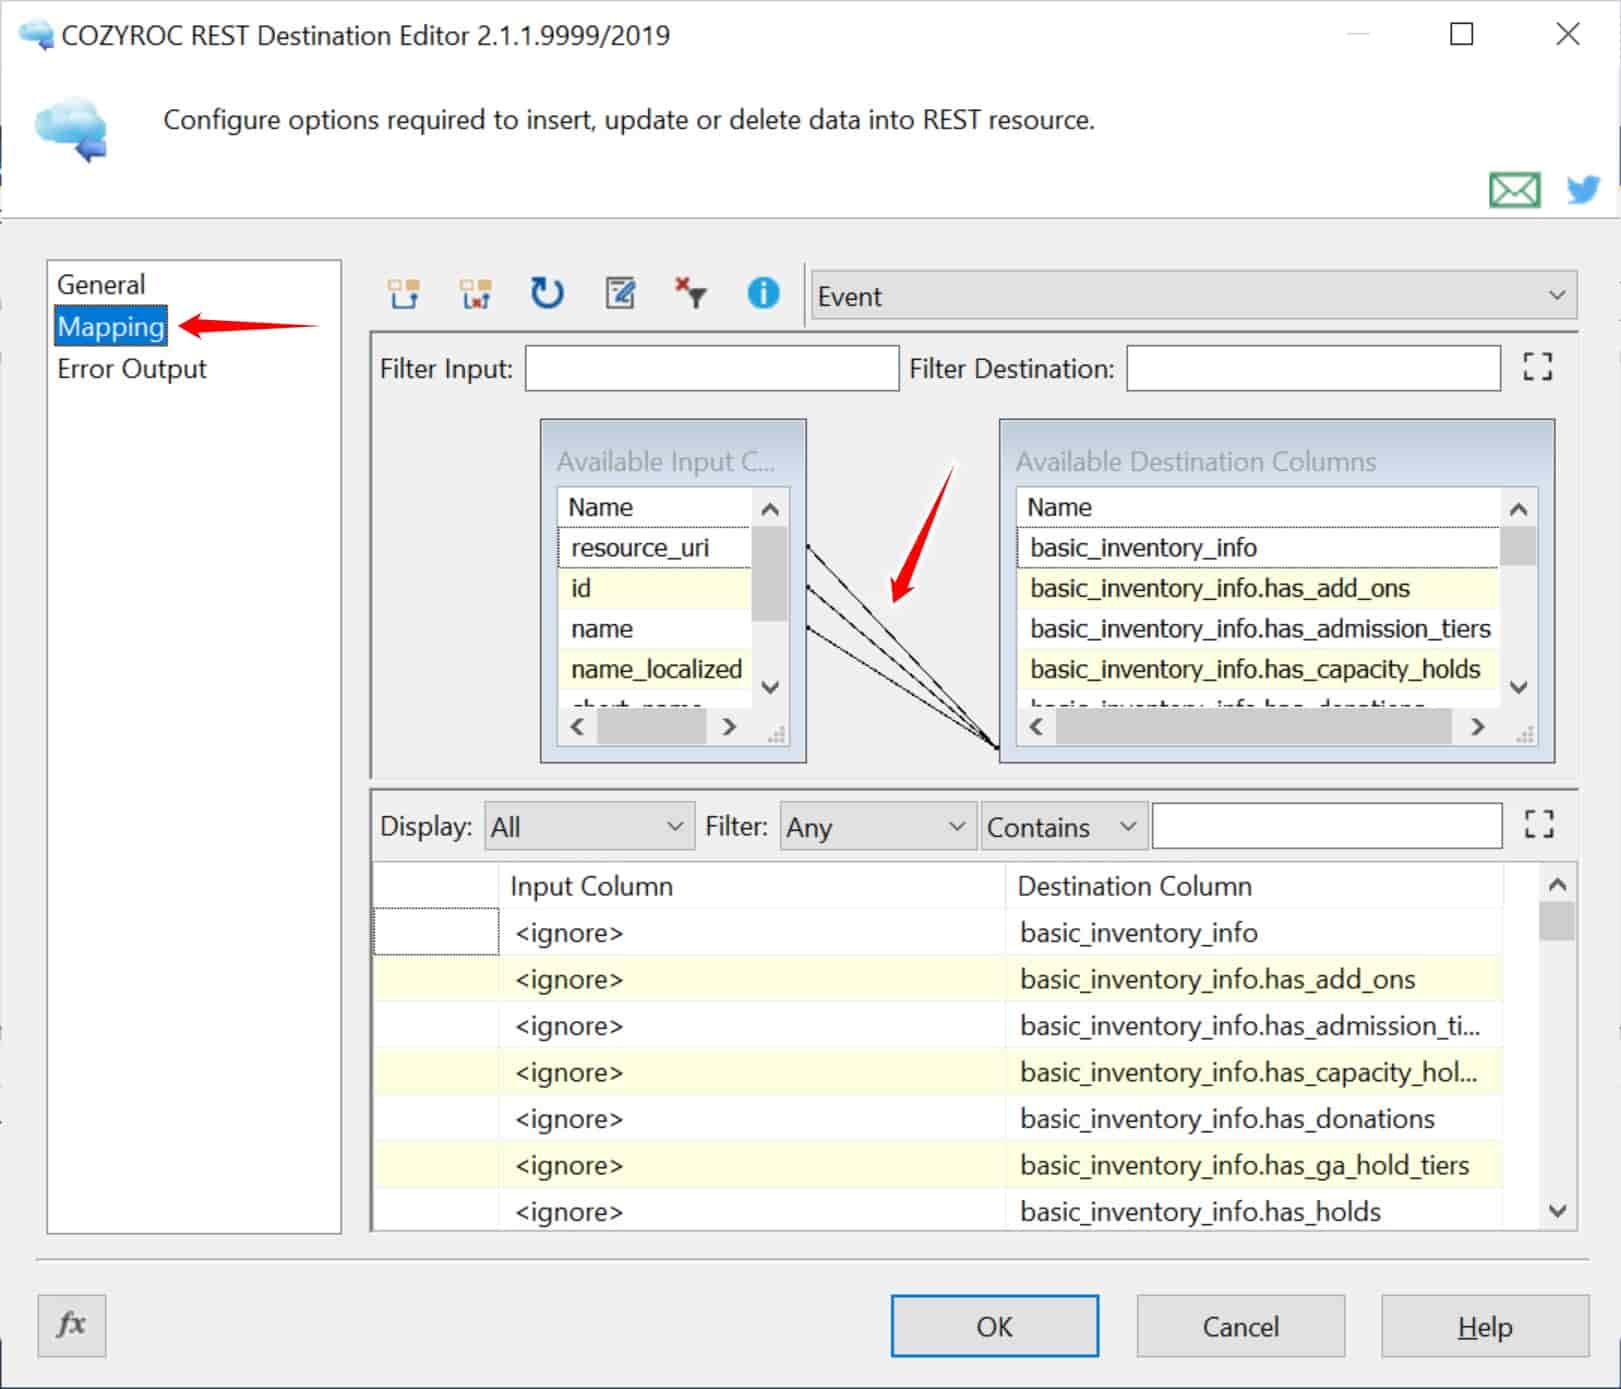Click mapping grid scroll-down arrow
This screenshot has height=1389, width=1621.
coord(1557,1210)
